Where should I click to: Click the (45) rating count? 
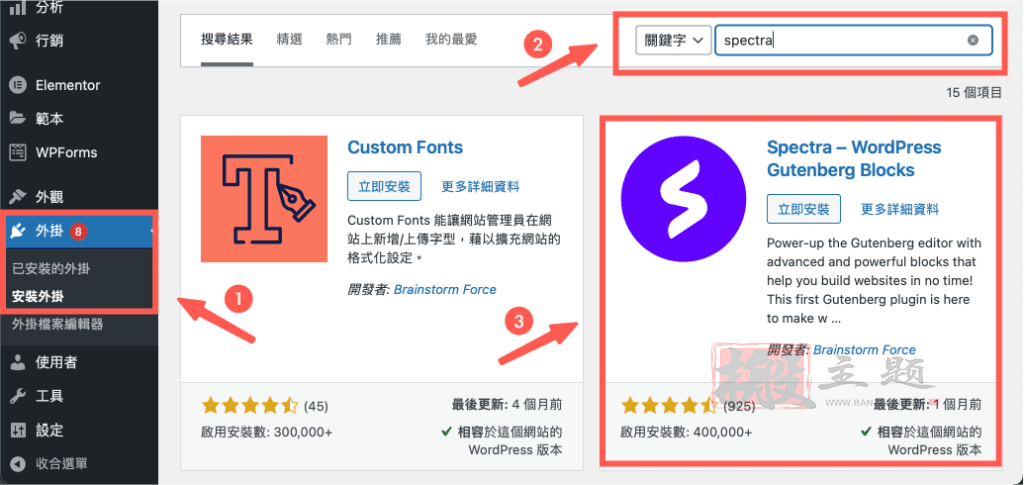pyautogui.click(x=316, y=406)
